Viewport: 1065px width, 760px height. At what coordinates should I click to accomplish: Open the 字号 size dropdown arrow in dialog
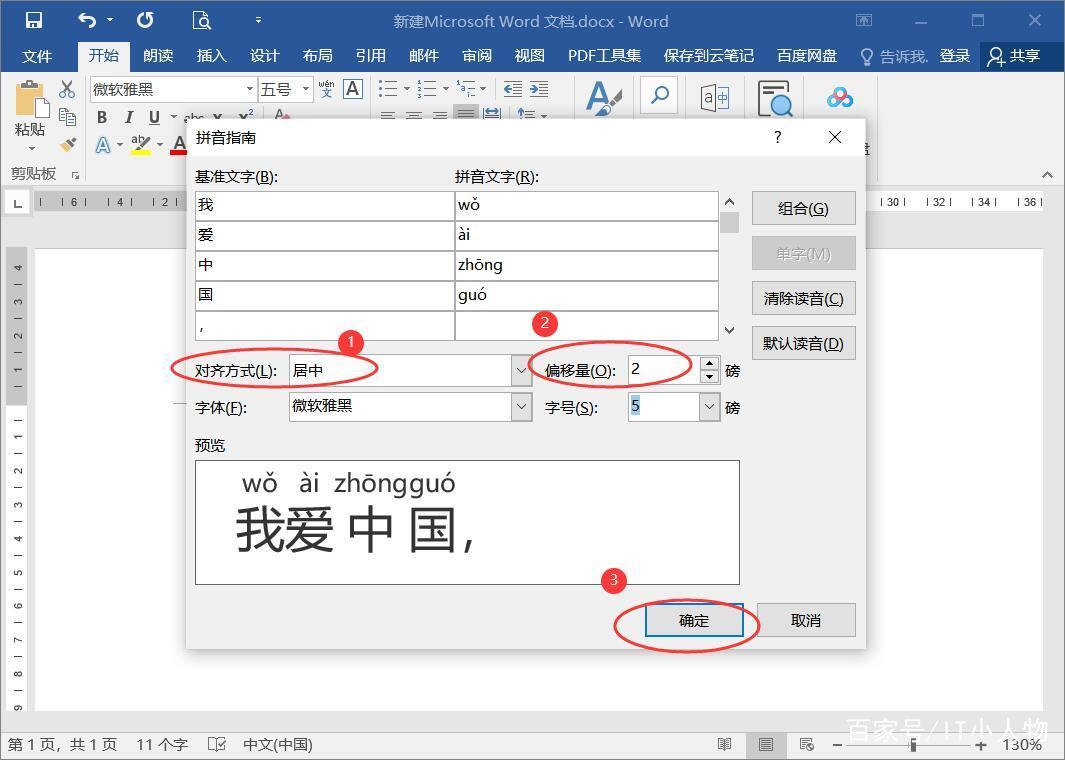[x=709, y=407]
